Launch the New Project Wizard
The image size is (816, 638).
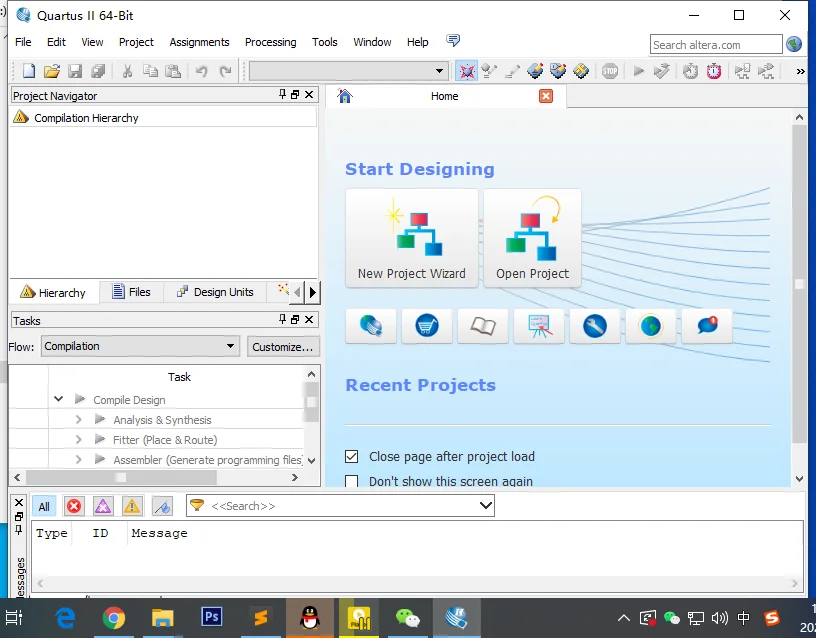click(412, 238)
